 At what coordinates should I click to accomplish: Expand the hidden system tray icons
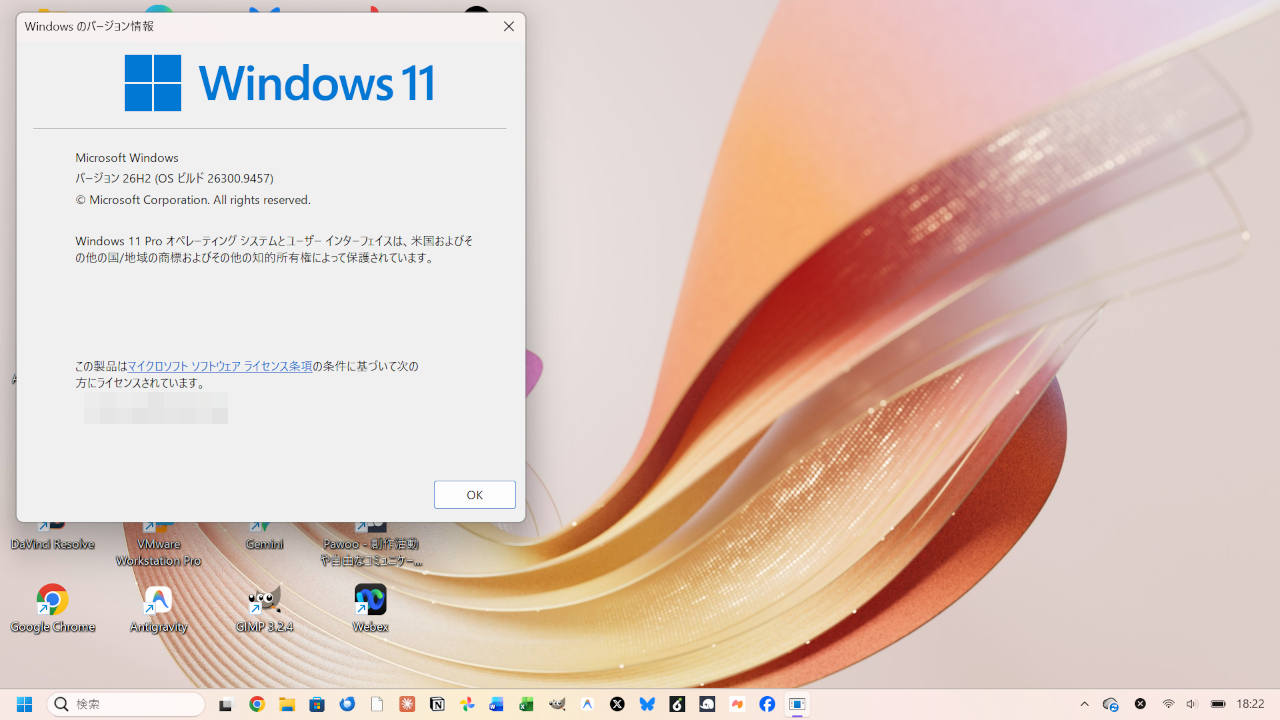click(x=1084, y=704)
